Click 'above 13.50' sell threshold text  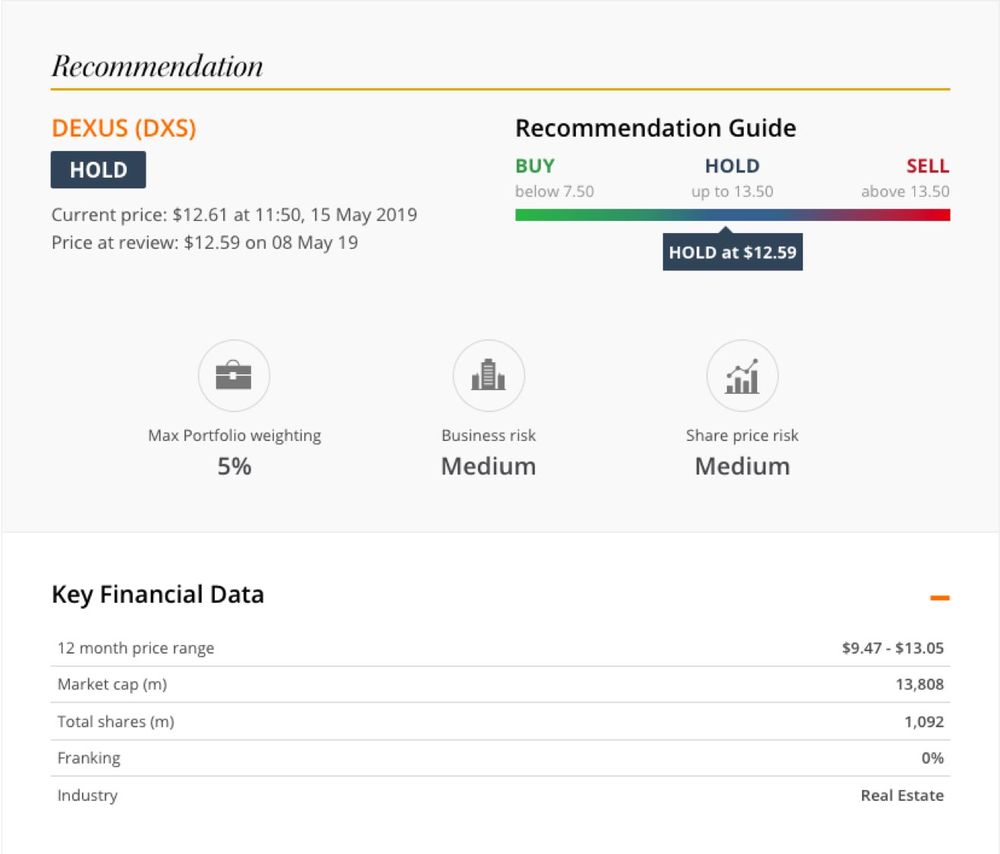(905, 191)
